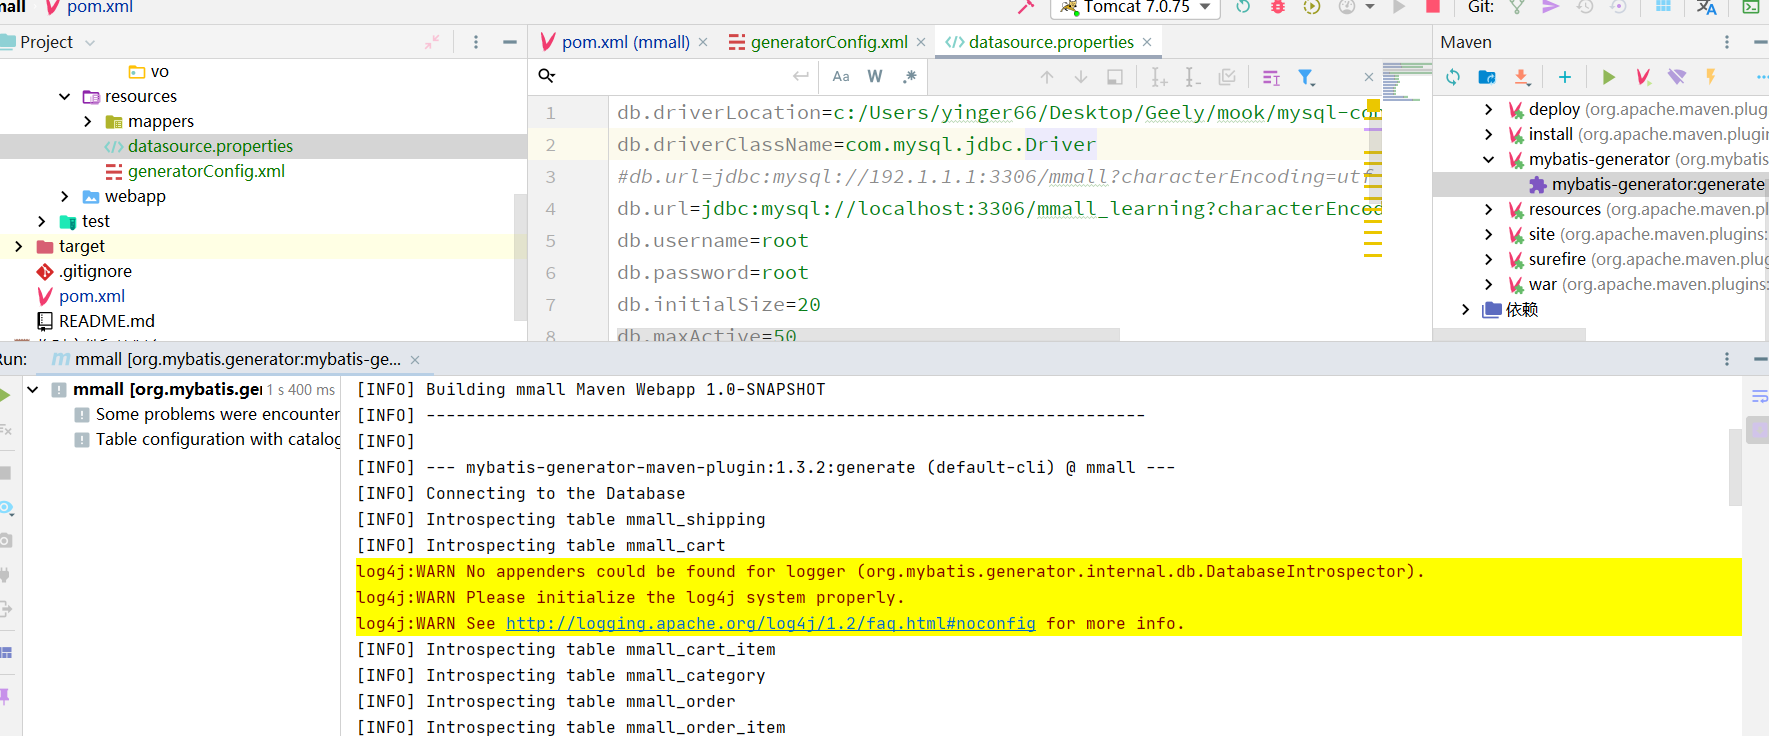
Task: Expand the install Maven plugin
Action: 1488,135
